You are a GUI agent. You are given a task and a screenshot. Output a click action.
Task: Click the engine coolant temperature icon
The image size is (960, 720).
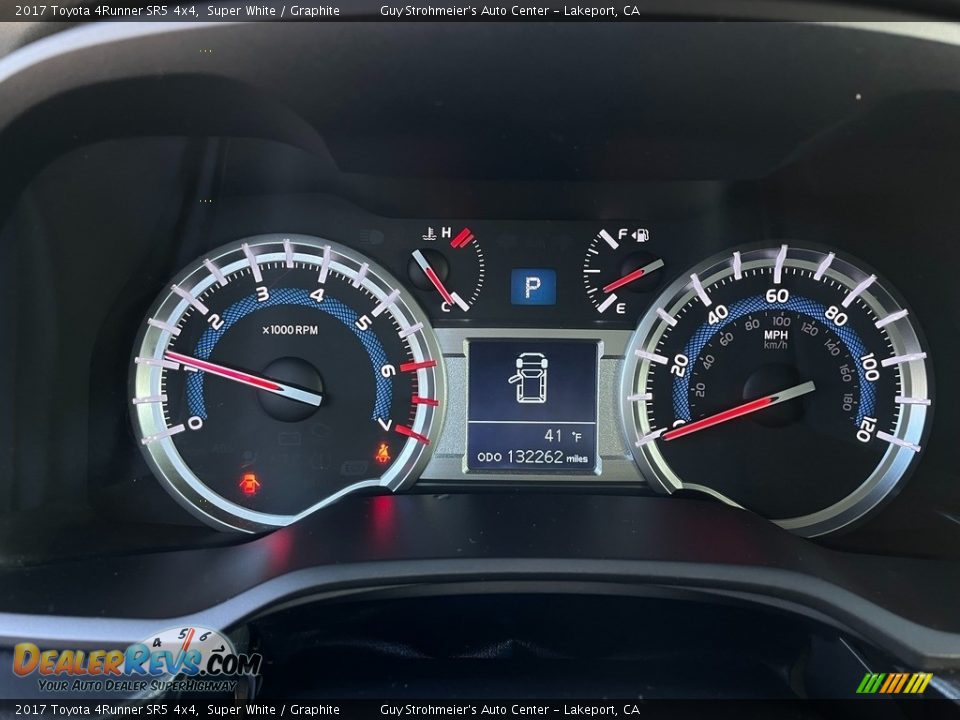(430, 233)
